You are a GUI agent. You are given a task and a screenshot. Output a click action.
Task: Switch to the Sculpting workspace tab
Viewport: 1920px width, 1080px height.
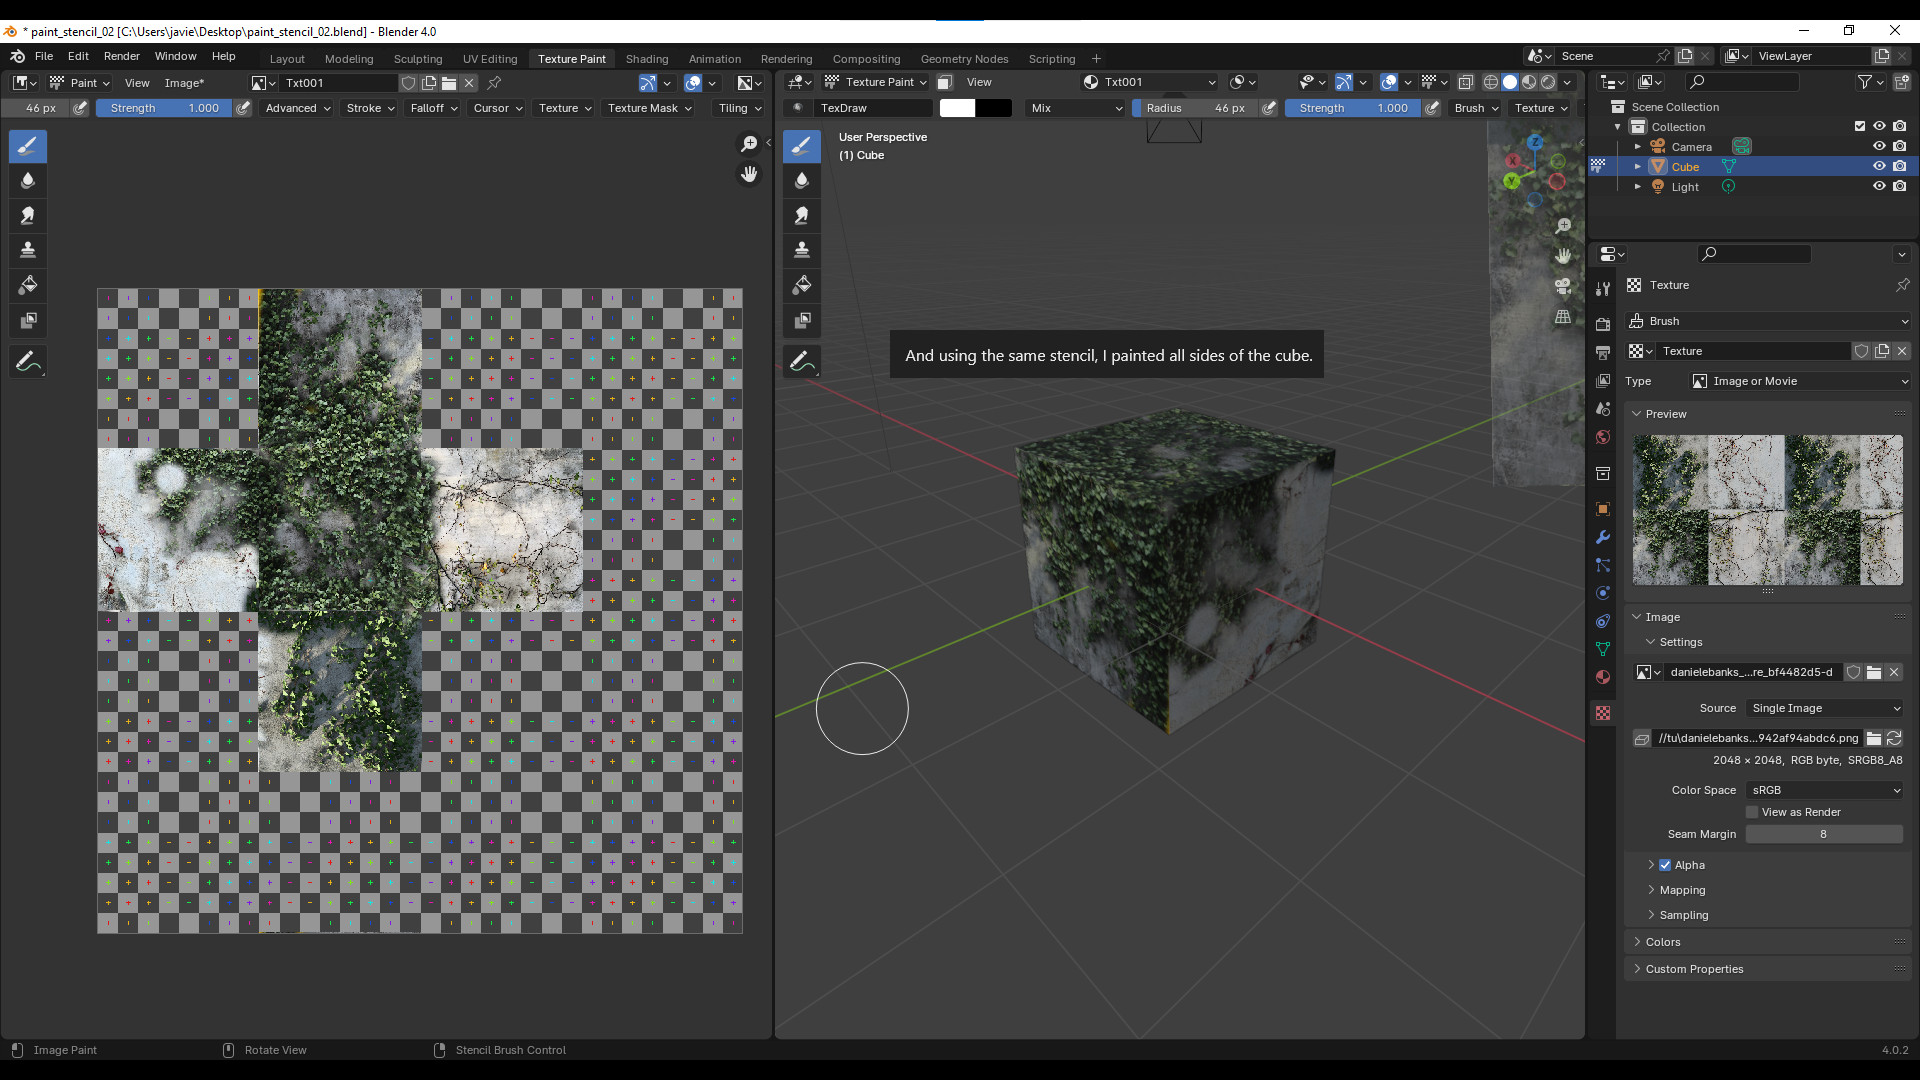click(x=418, y=59)
